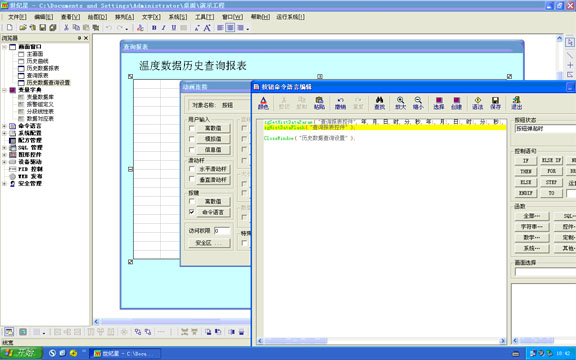Click the 退出 exit icon in editor toolbar

[x=516, y=103]
